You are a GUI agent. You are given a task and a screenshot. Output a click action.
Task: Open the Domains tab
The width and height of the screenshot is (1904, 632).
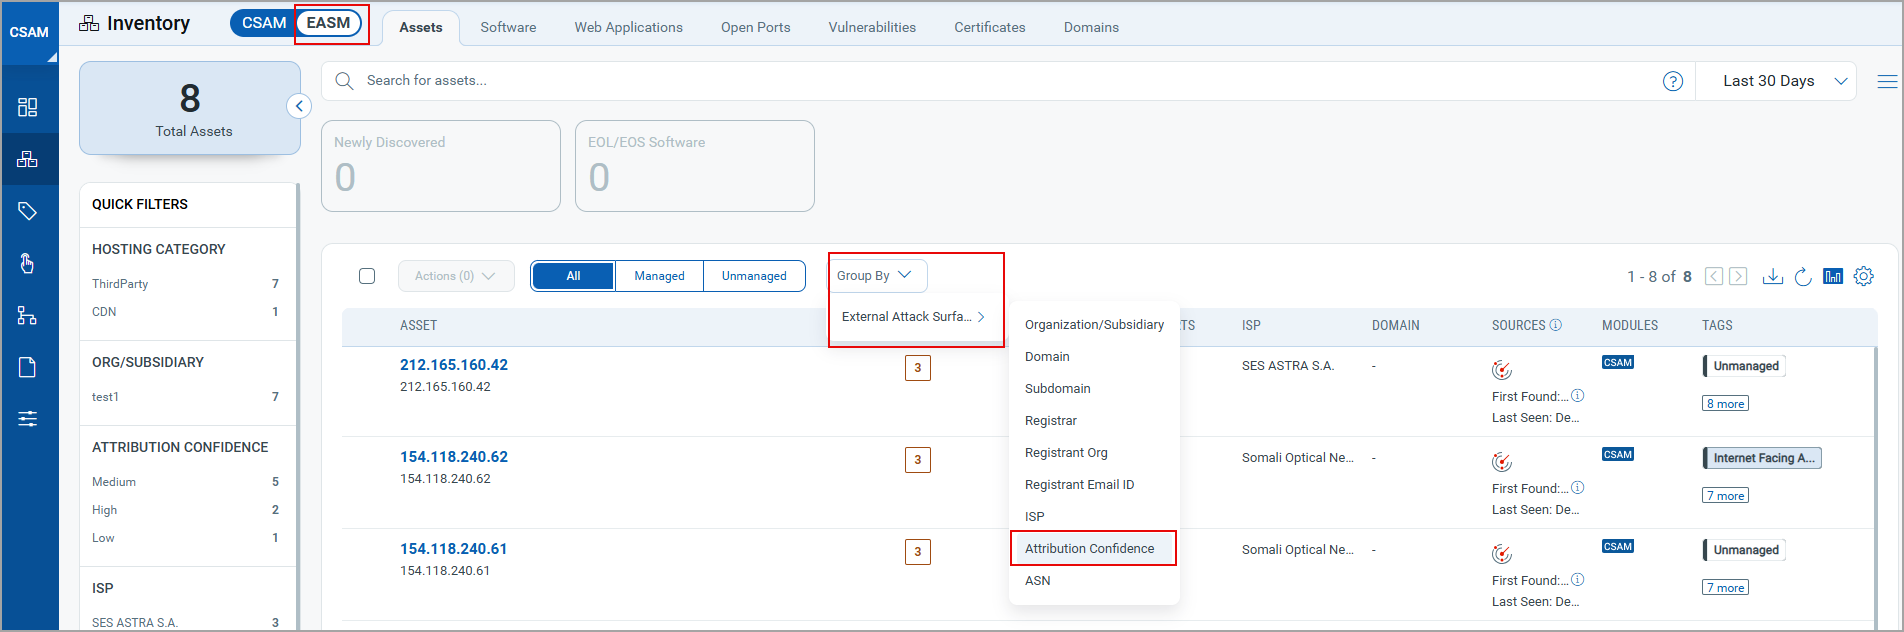click(x=1091, y=27)
